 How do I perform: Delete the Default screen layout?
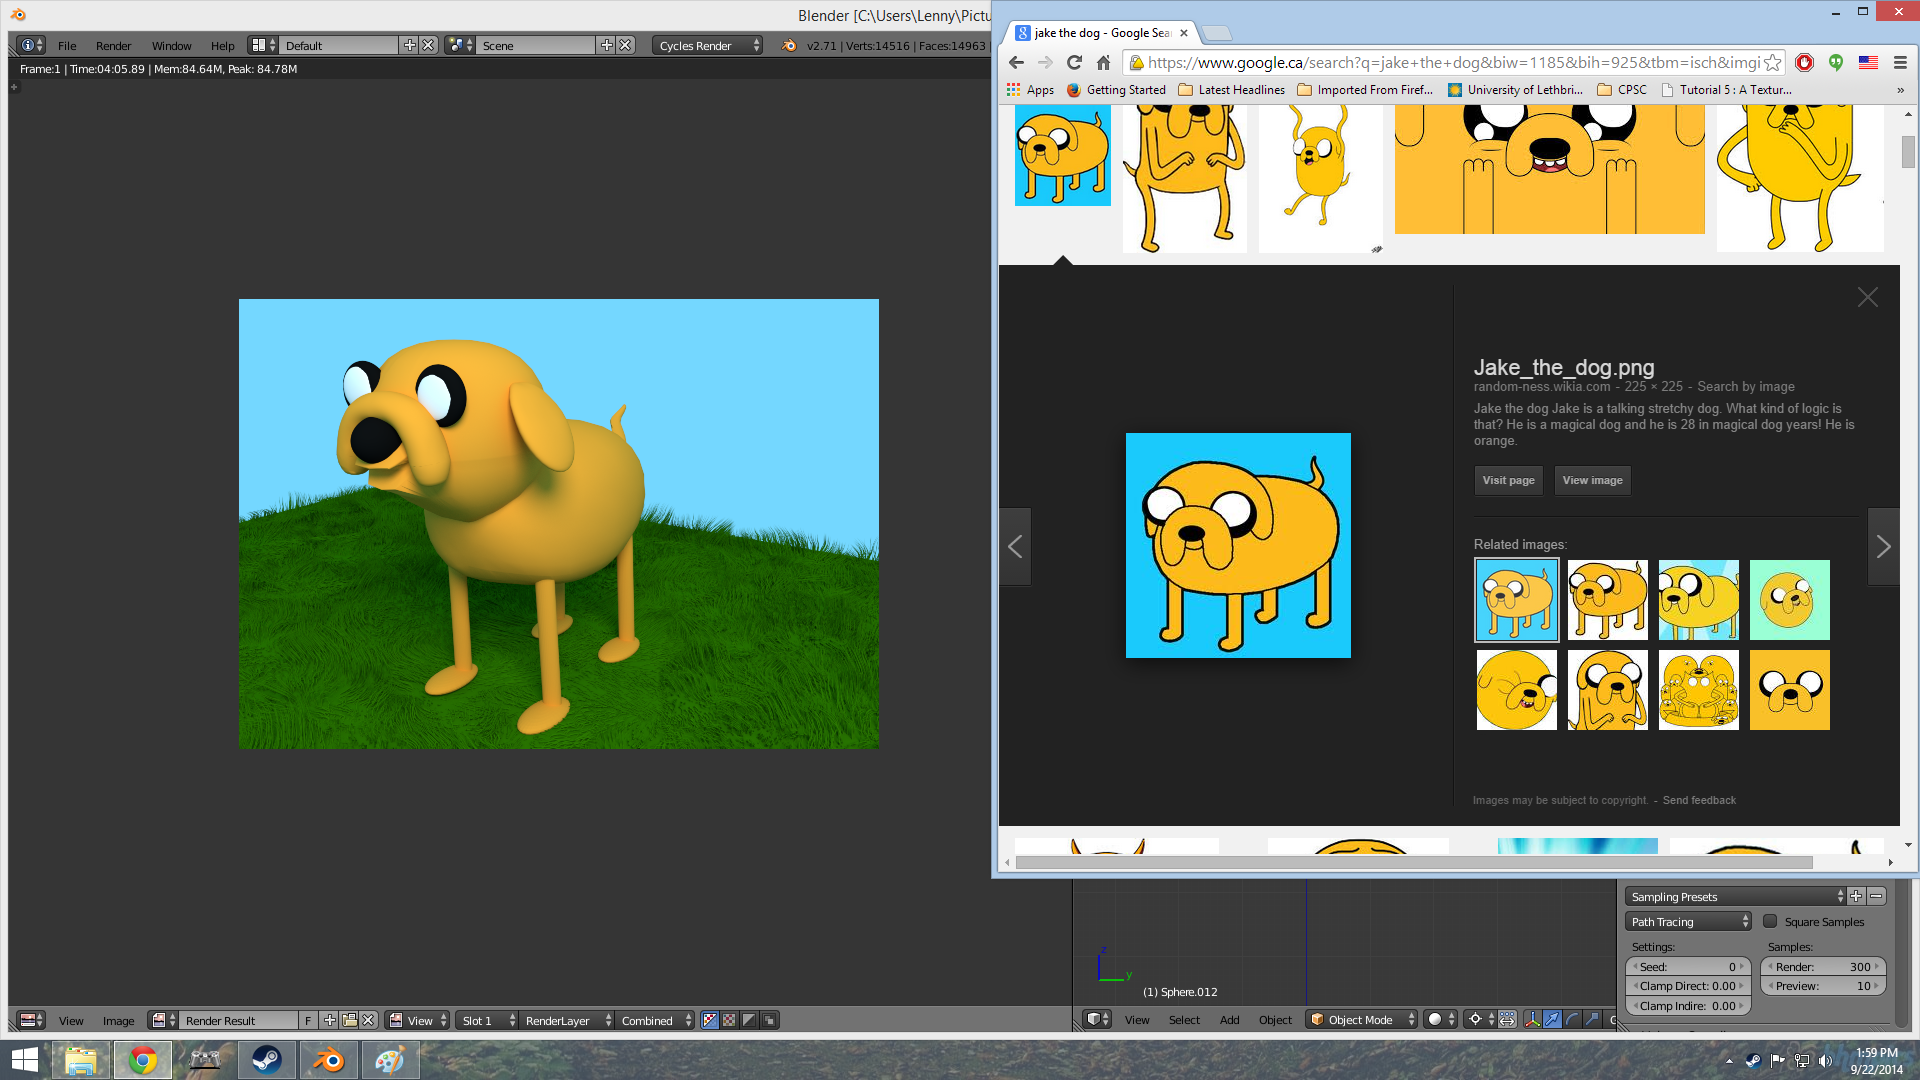tap(428, 45)
